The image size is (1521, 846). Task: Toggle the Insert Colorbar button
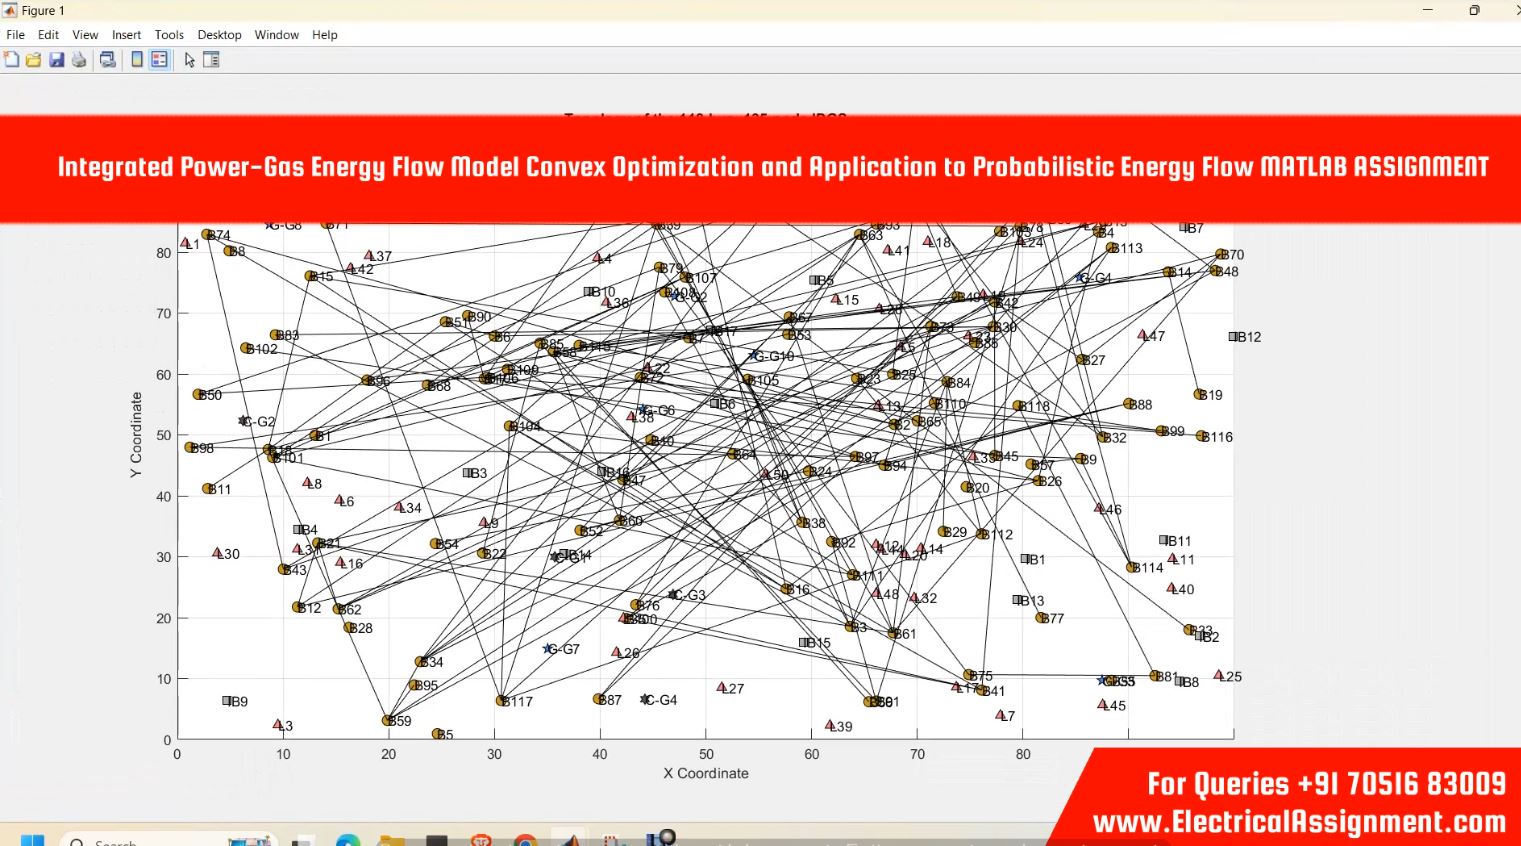pos(137,60)
